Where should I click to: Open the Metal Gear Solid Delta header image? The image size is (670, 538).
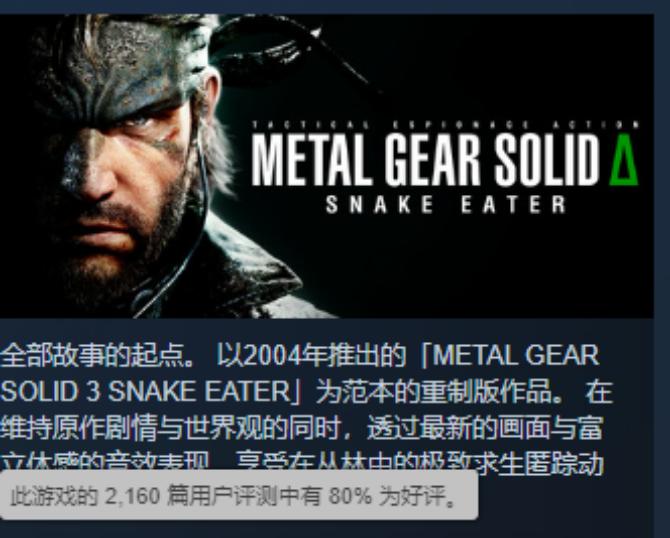pos(326,166)
